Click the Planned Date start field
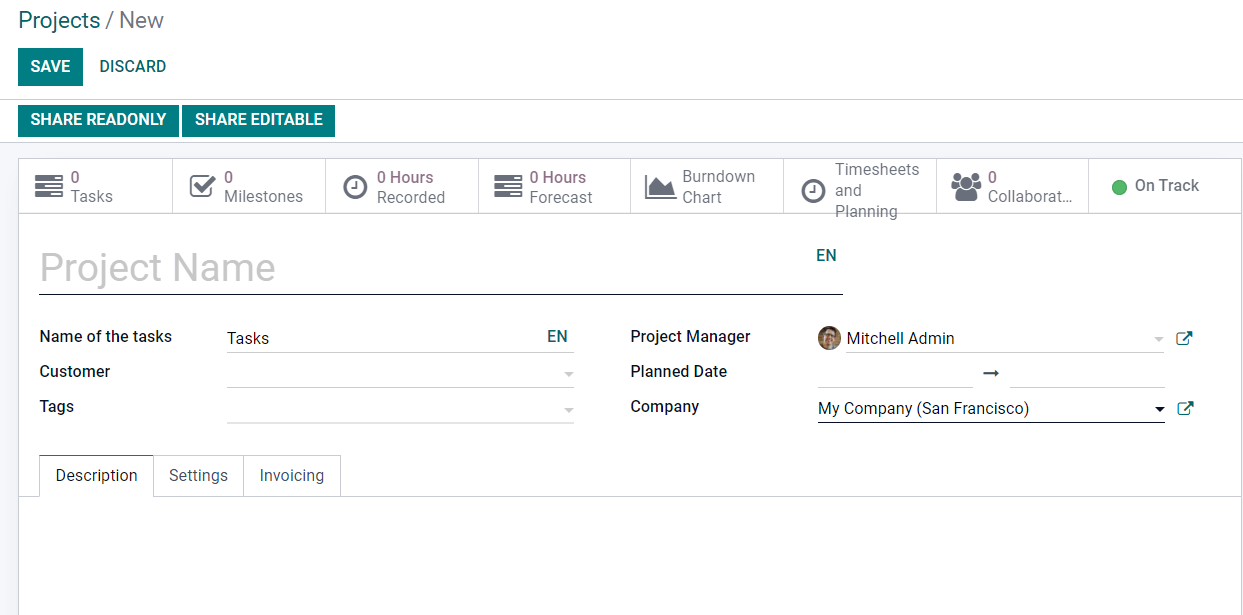This screenshot has width=1243, height=615. pyautogui.click(x=895, y=373)
